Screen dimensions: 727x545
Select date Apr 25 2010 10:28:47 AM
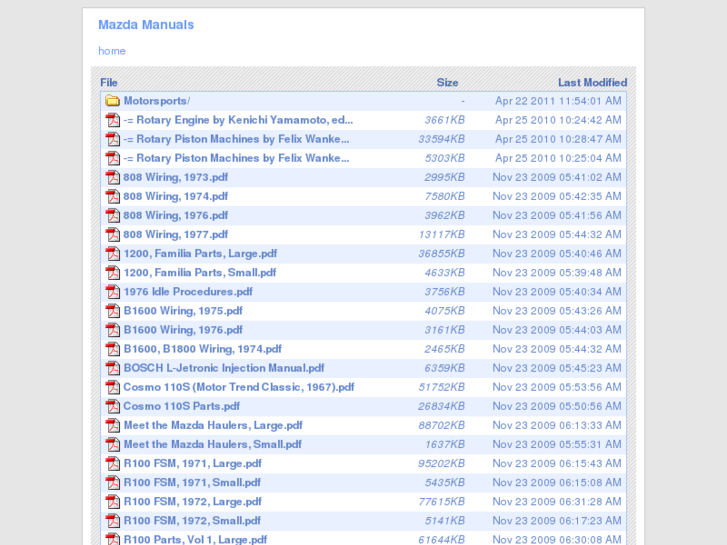pyautogui.click(x=558, y=139)
